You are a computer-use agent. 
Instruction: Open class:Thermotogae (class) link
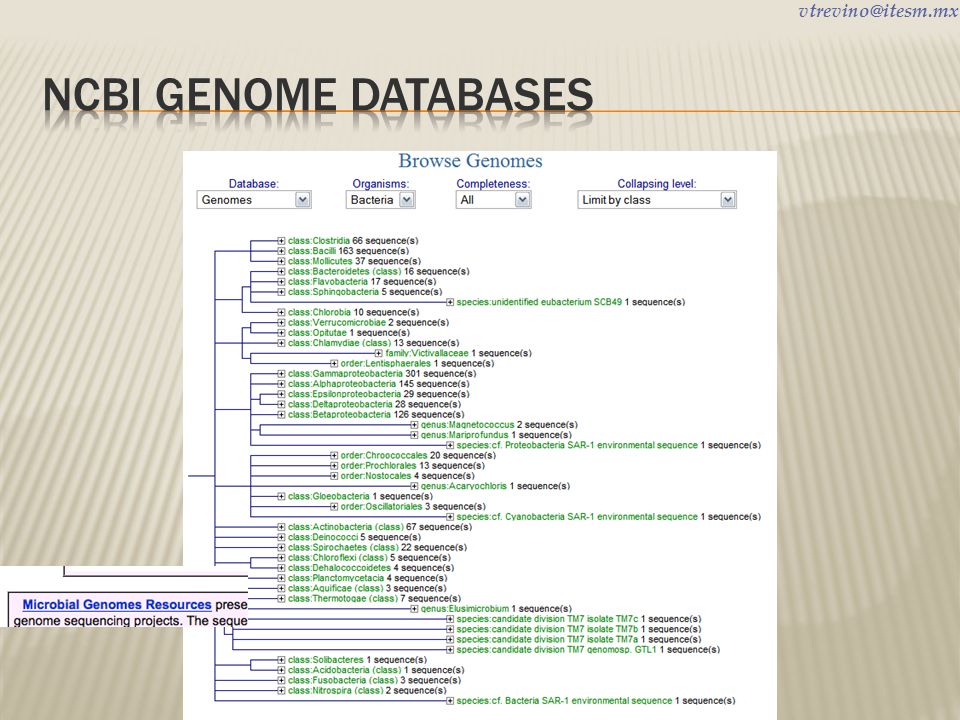[343, 598]
